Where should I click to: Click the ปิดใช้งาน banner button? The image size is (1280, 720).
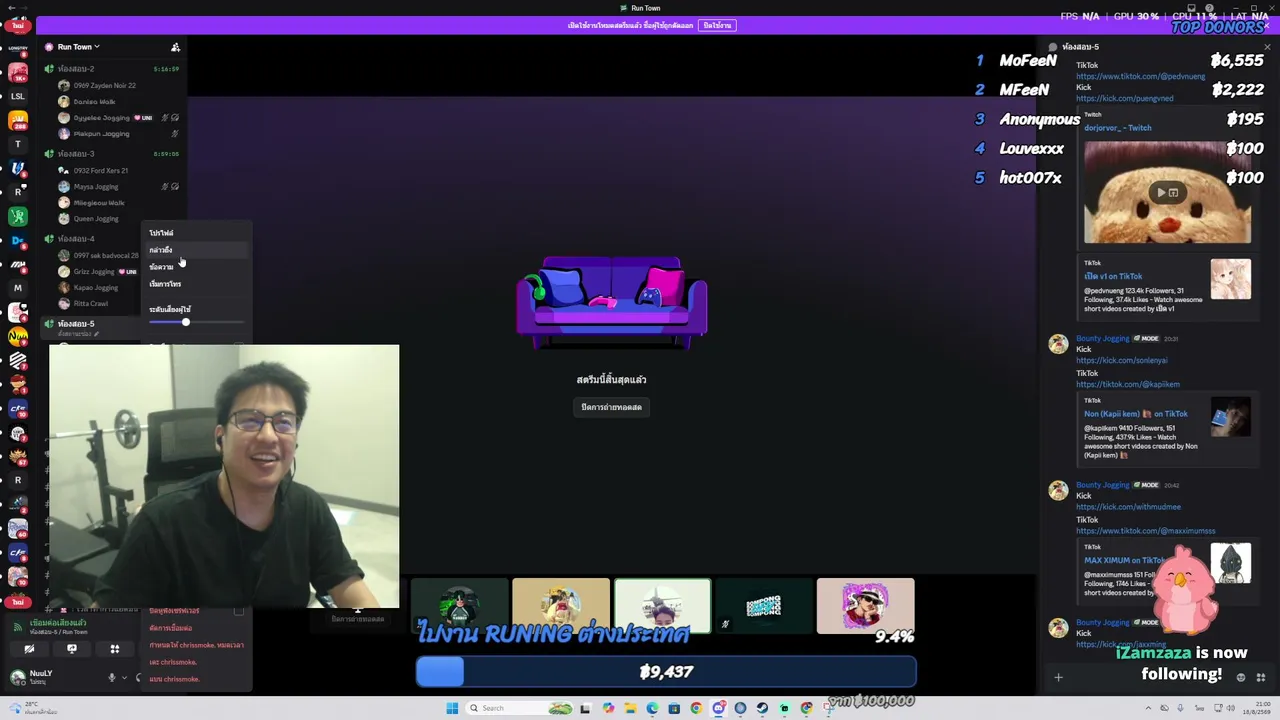(717, 25)
